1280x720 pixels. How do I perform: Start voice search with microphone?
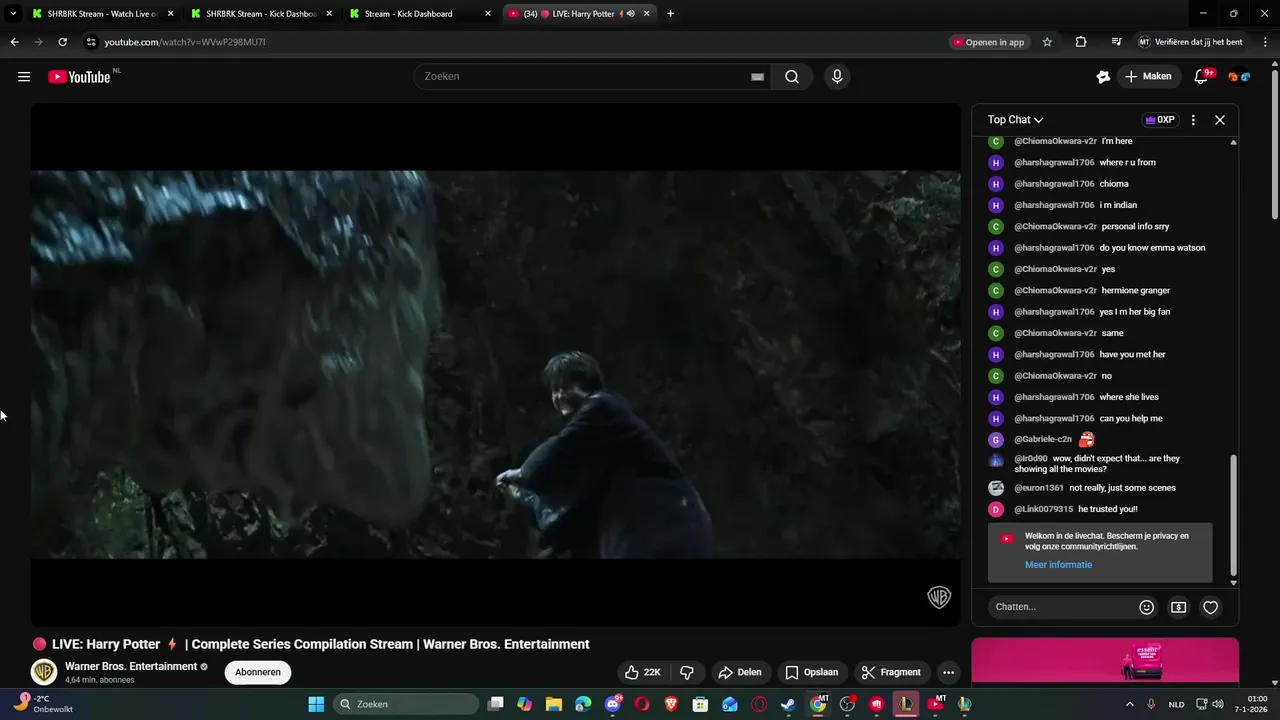(837, 77)
